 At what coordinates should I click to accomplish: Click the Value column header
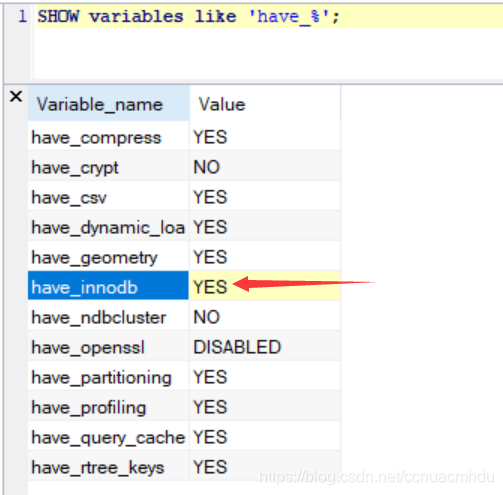pos(265,104)
